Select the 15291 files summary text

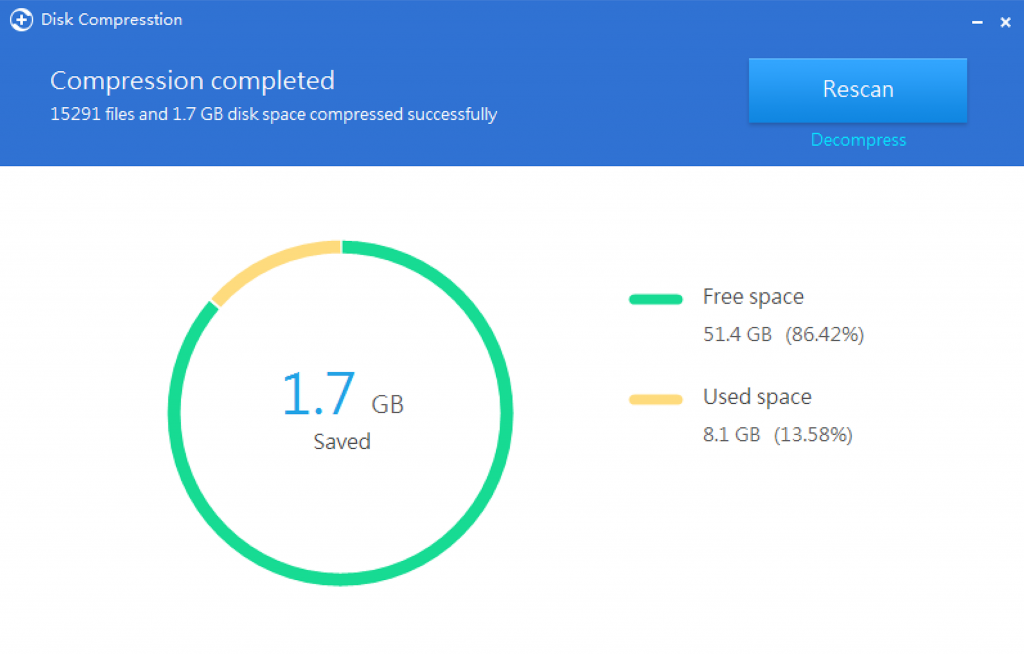click(x=274, y=114)
